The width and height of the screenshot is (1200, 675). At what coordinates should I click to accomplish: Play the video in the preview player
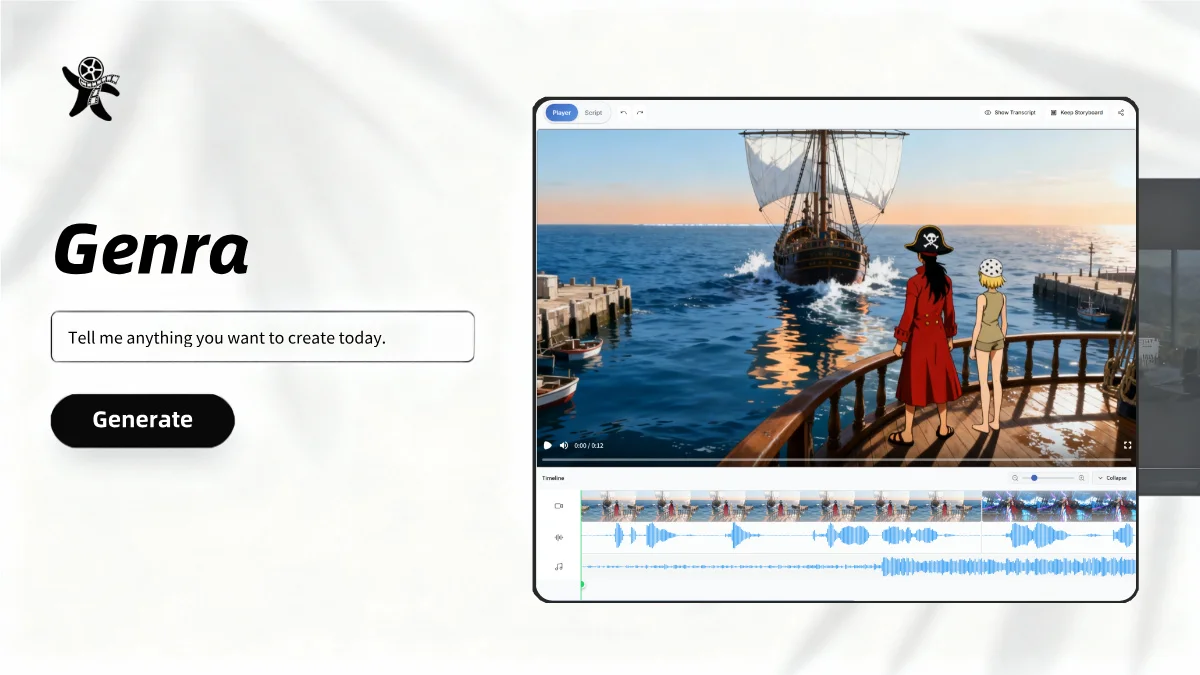pyautogui.click(x=546, y=445)
